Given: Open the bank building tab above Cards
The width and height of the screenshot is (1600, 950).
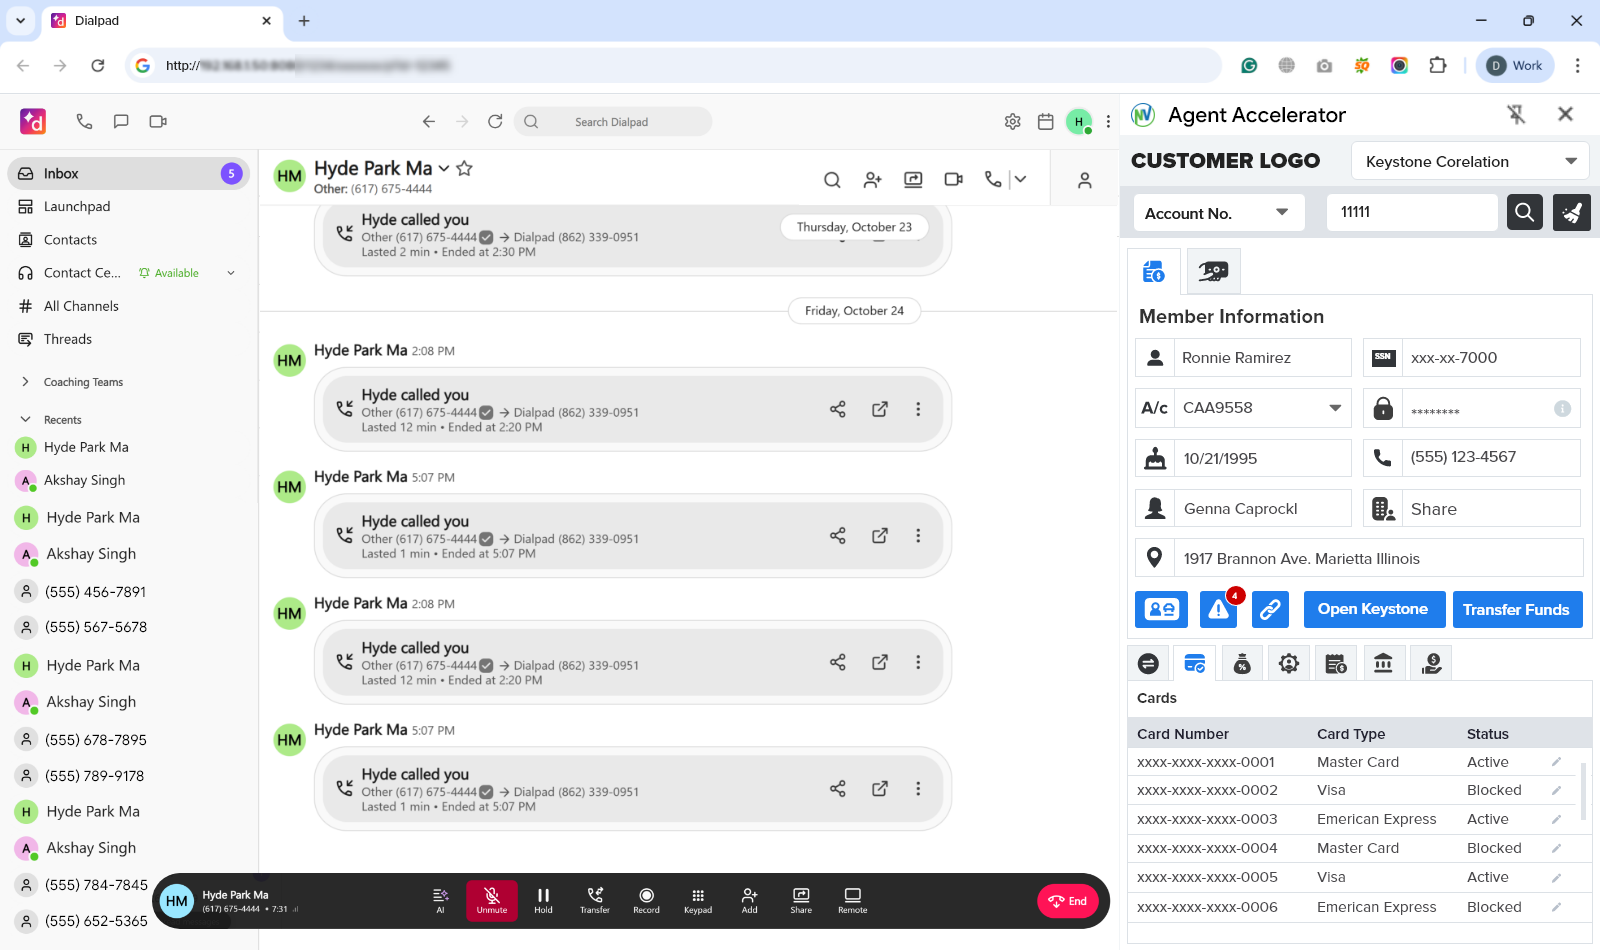Looking at the screenshot, I should click(x=1383, y=663).
